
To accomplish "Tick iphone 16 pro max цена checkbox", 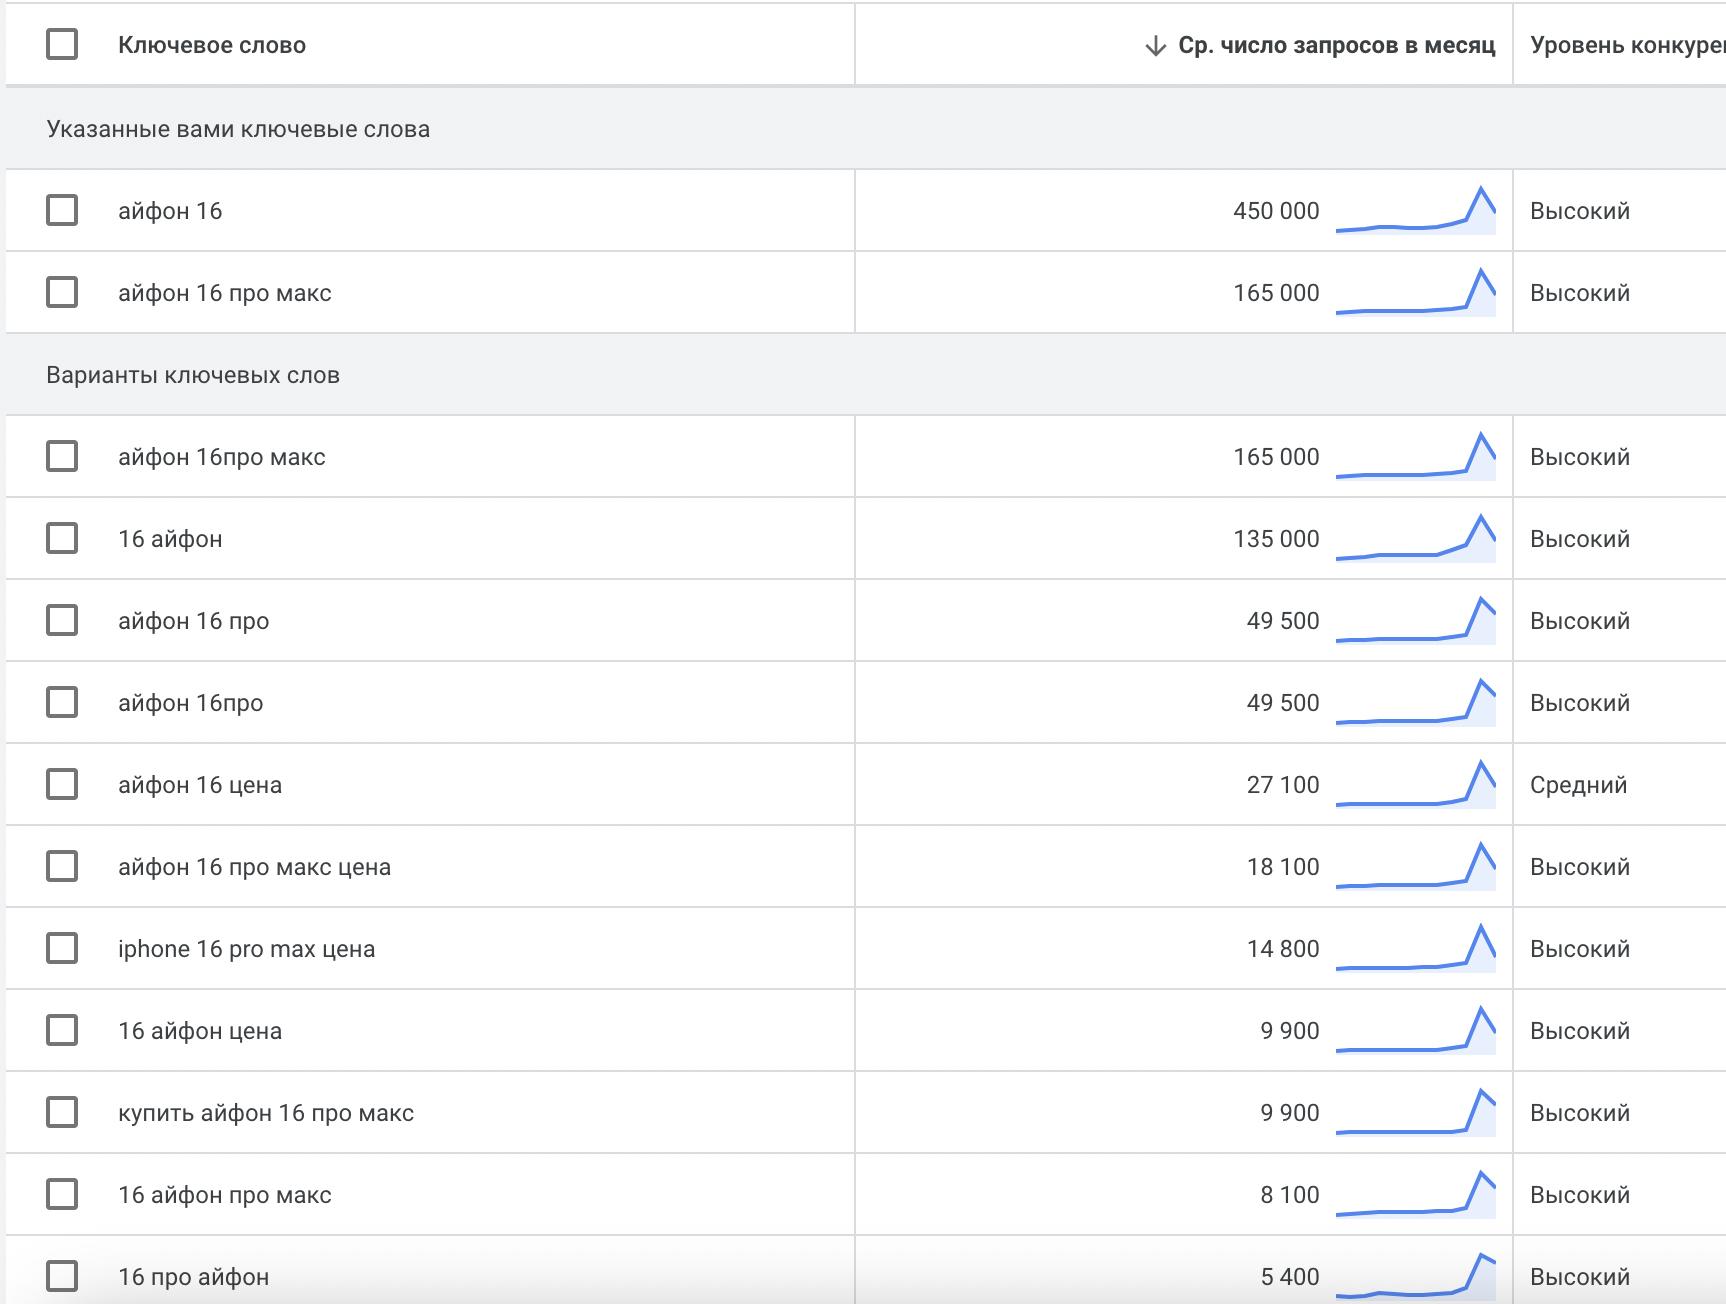I will point(62,948).
